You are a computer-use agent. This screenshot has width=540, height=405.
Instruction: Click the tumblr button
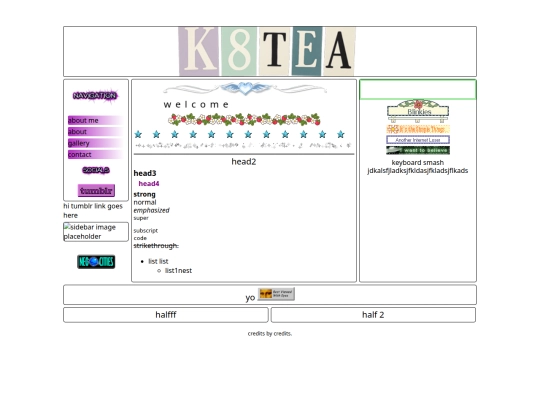[96, 190]
